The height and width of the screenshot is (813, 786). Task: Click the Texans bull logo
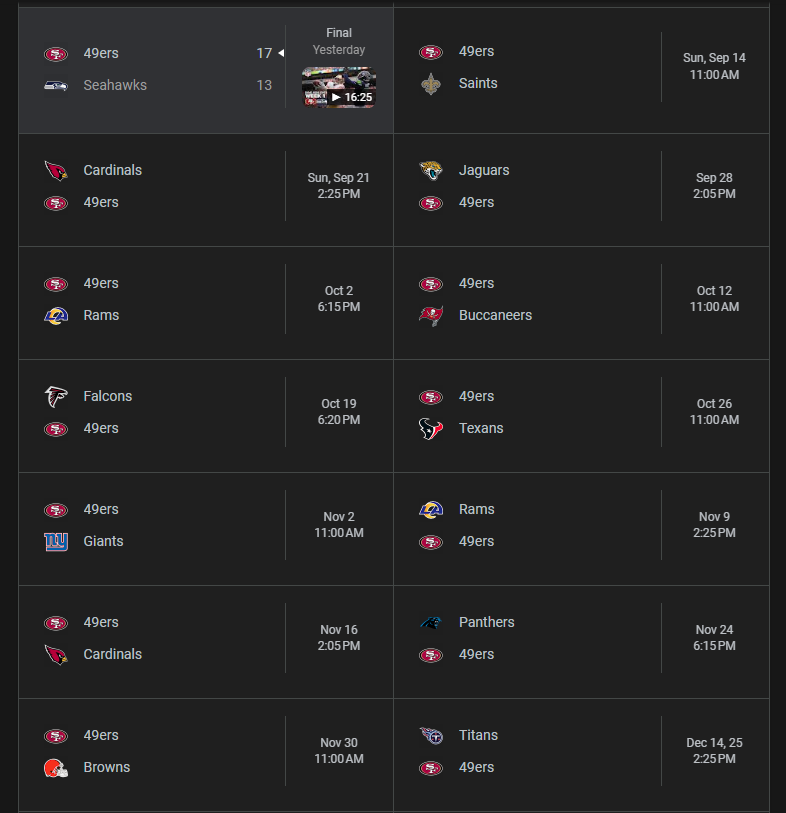click(x=431, y=429)
